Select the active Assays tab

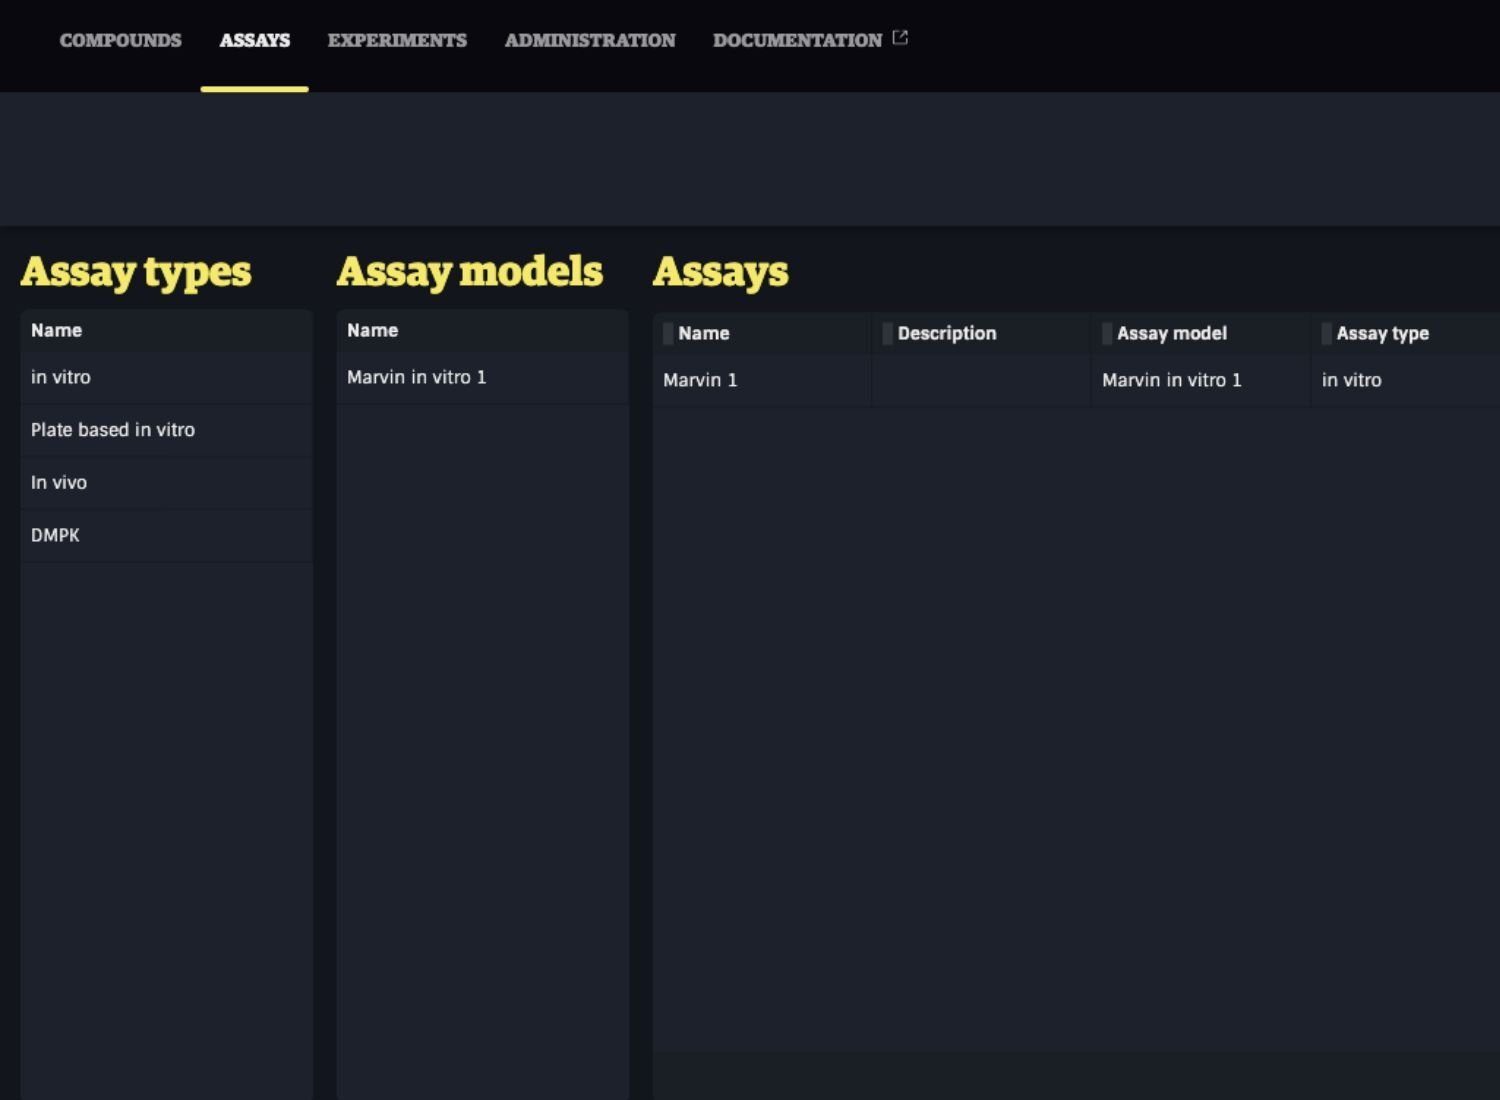click(254, 41)
